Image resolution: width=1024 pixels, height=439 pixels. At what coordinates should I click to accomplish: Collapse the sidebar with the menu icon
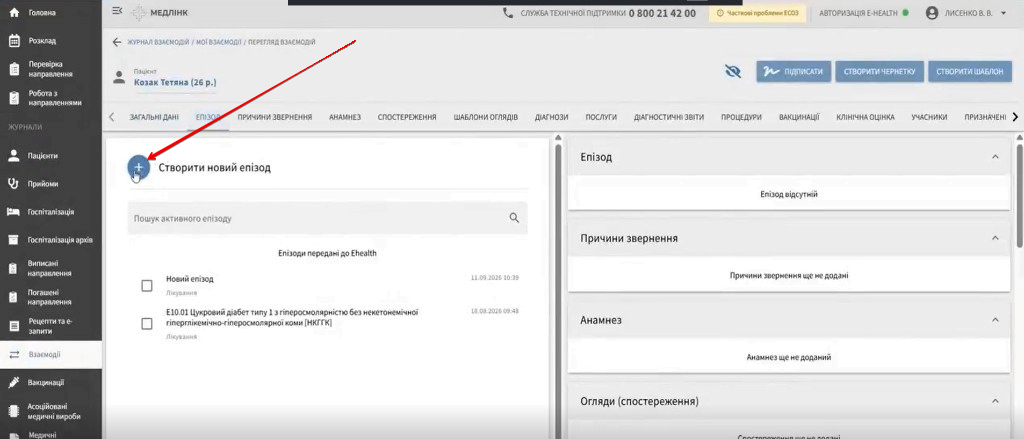(116, 11)
